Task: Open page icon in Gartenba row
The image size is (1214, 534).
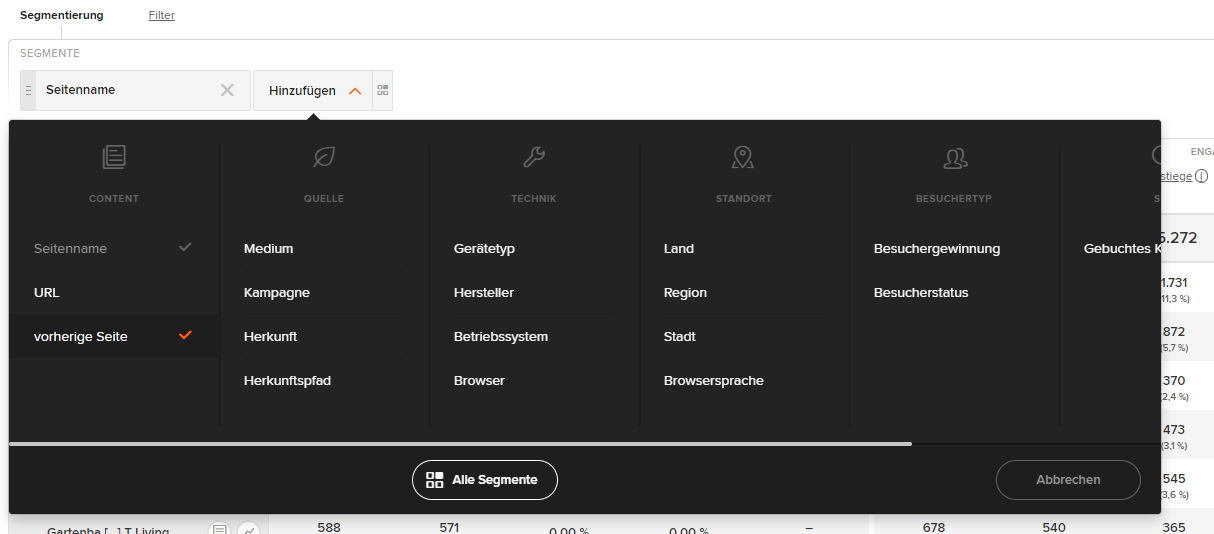Action: coord(219,530)
